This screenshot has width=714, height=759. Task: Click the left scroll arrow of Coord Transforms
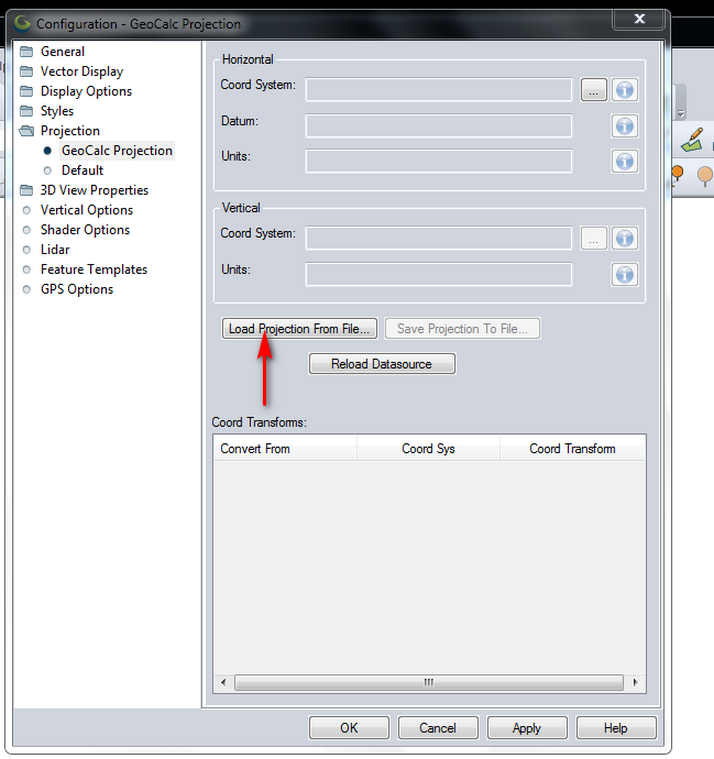[x=223, y=683]
